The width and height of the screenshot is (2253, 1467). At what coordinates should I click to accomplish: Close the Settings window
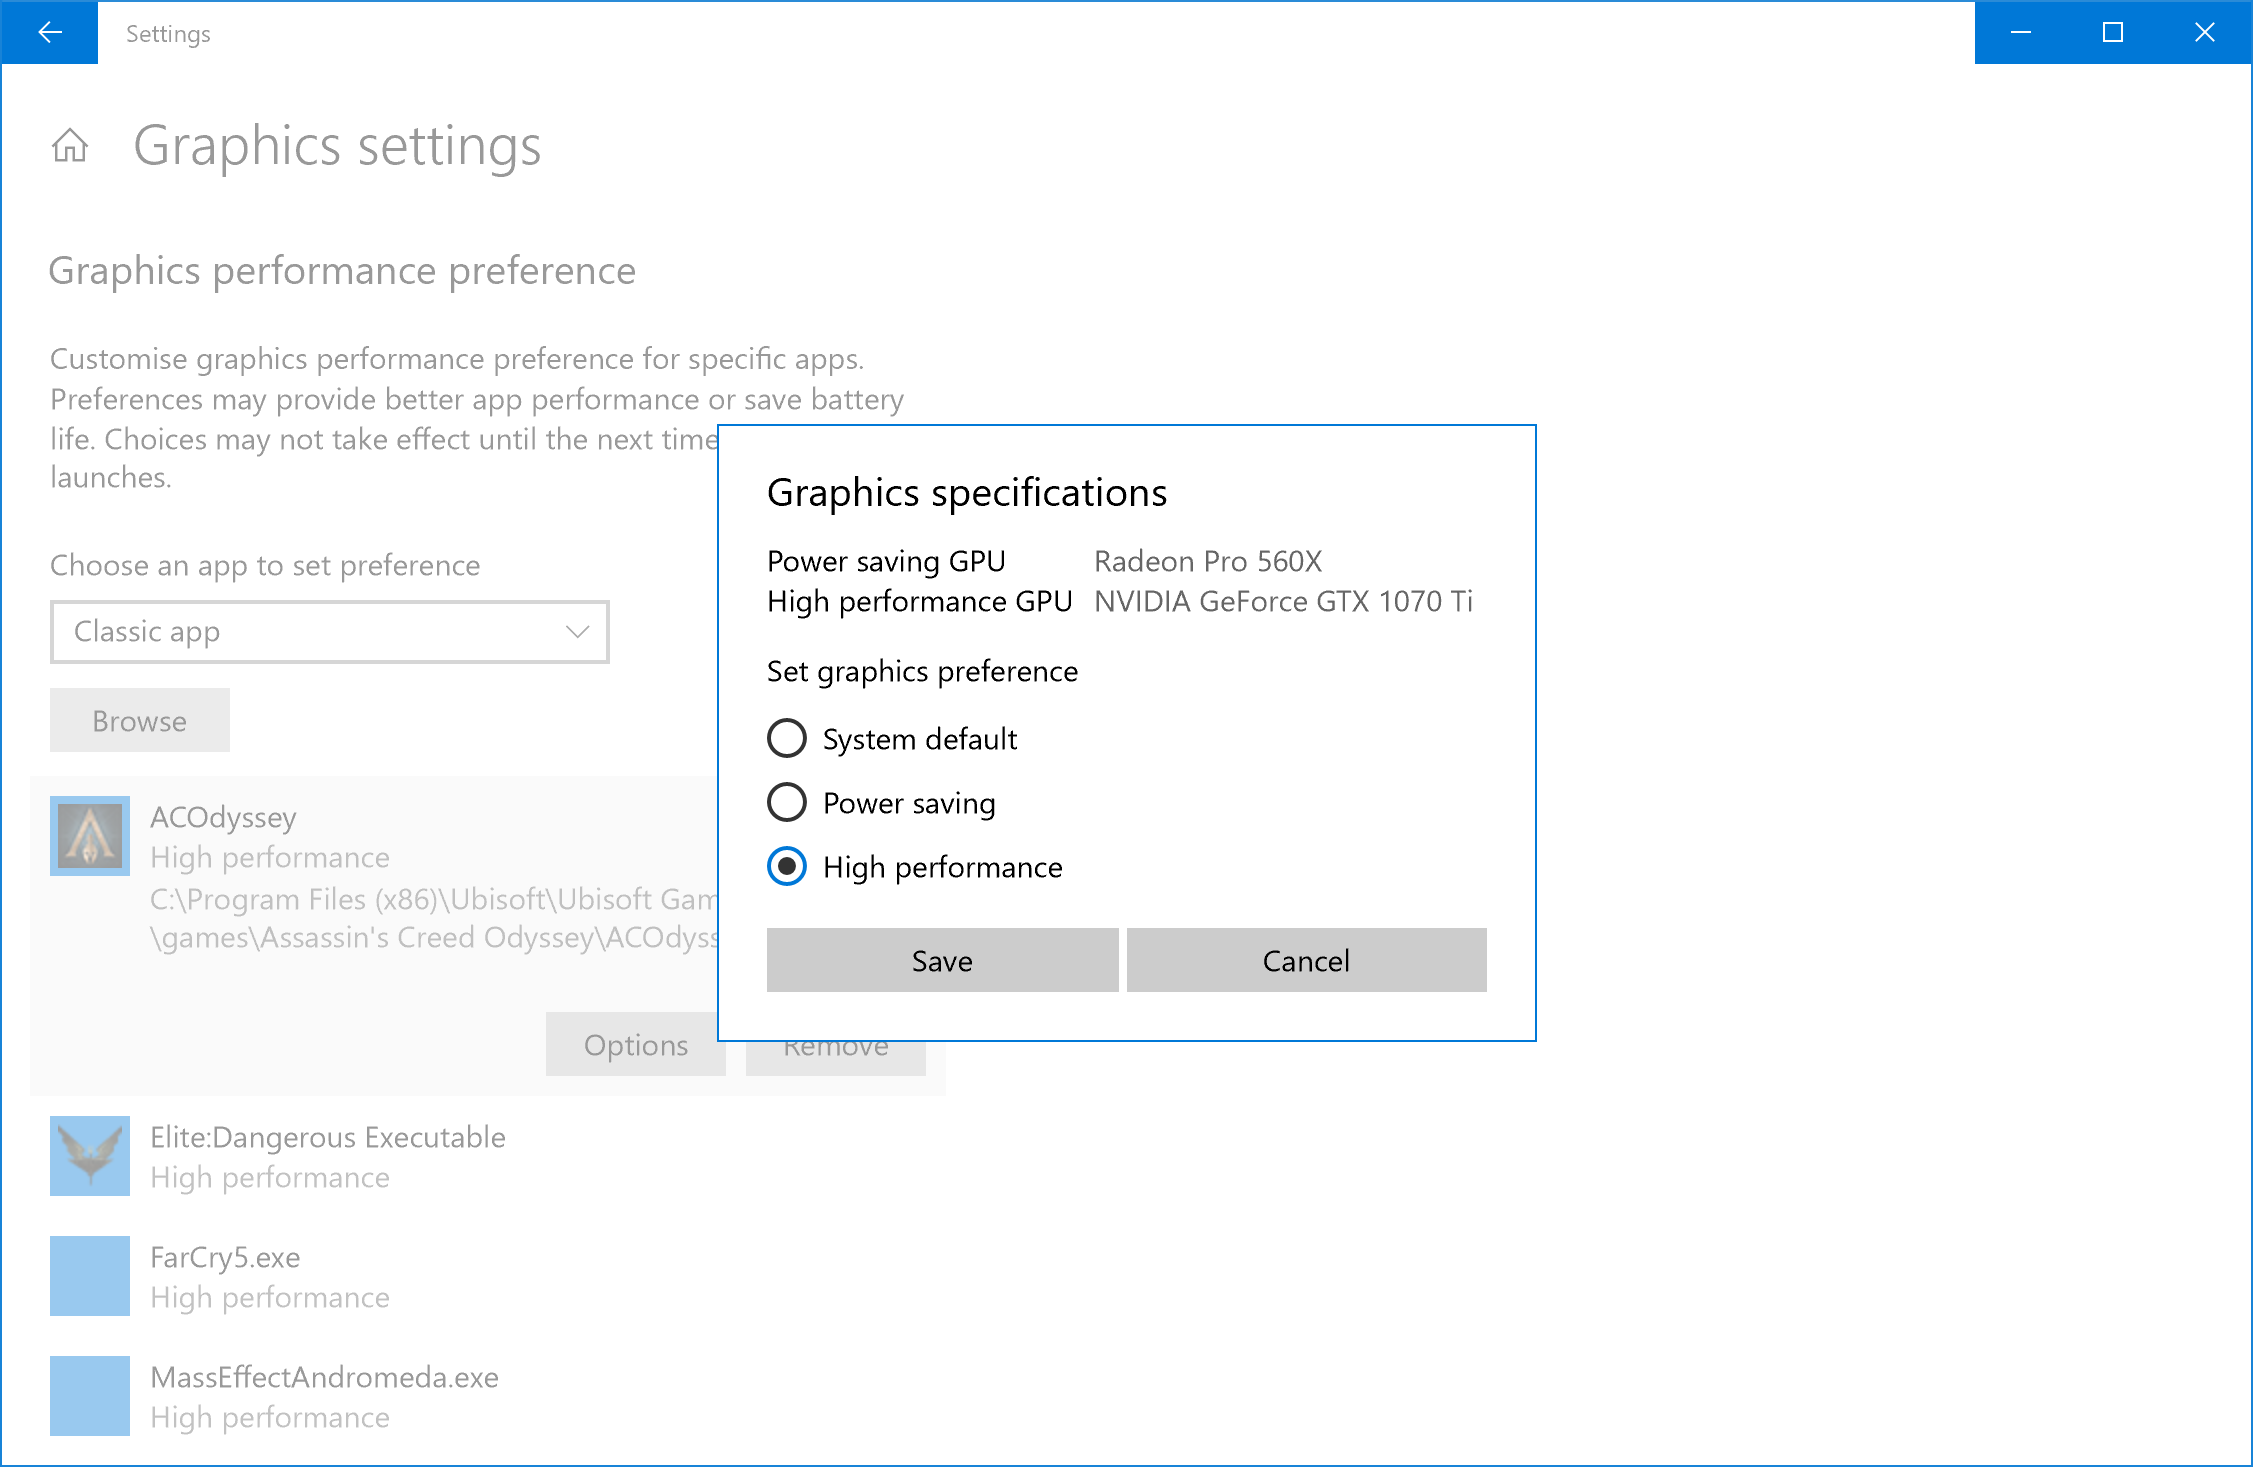tap(2205, 32)
